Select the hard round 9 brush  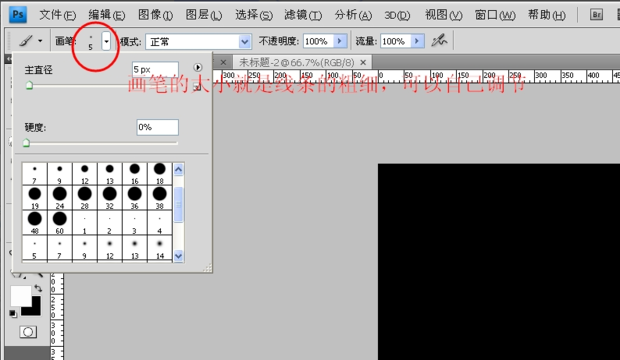coord(60,174)
